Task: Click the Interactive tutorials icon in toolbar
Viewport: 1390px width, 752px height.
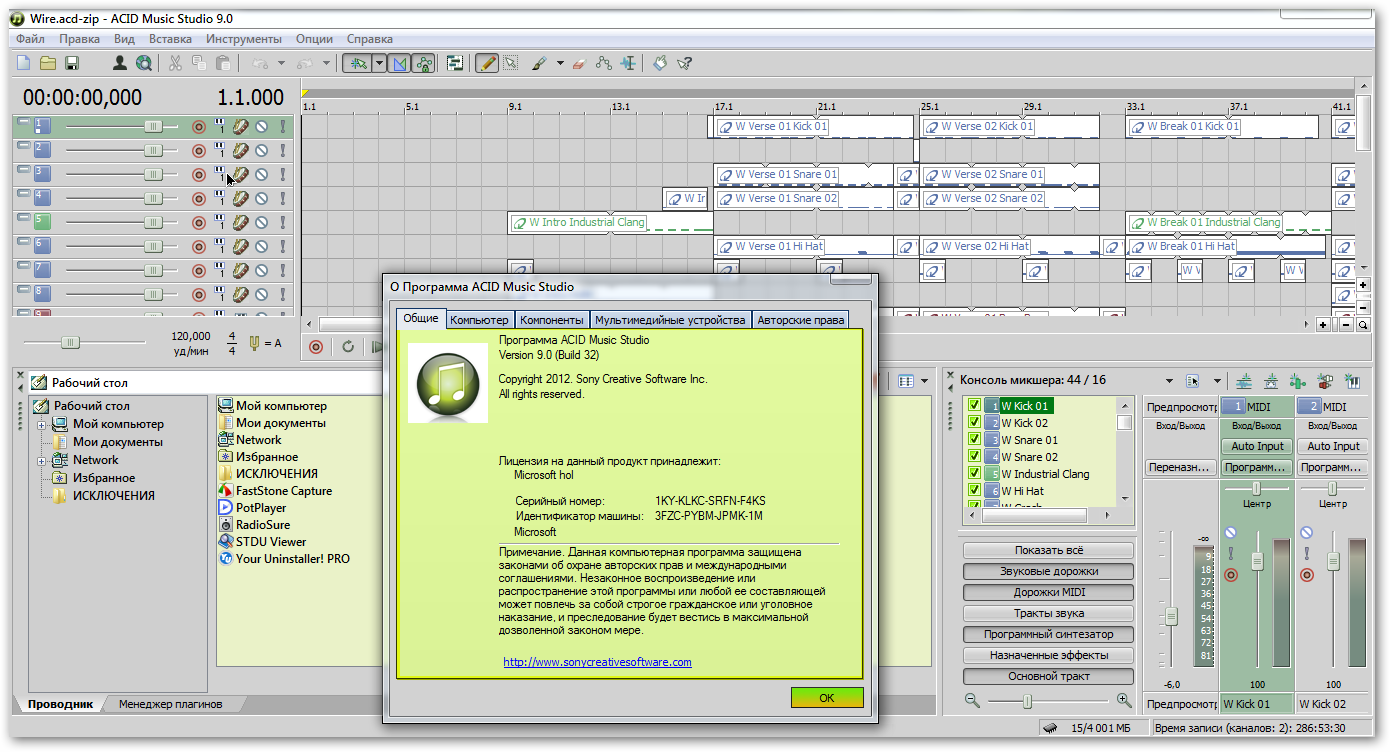Action: coord(660,63)
